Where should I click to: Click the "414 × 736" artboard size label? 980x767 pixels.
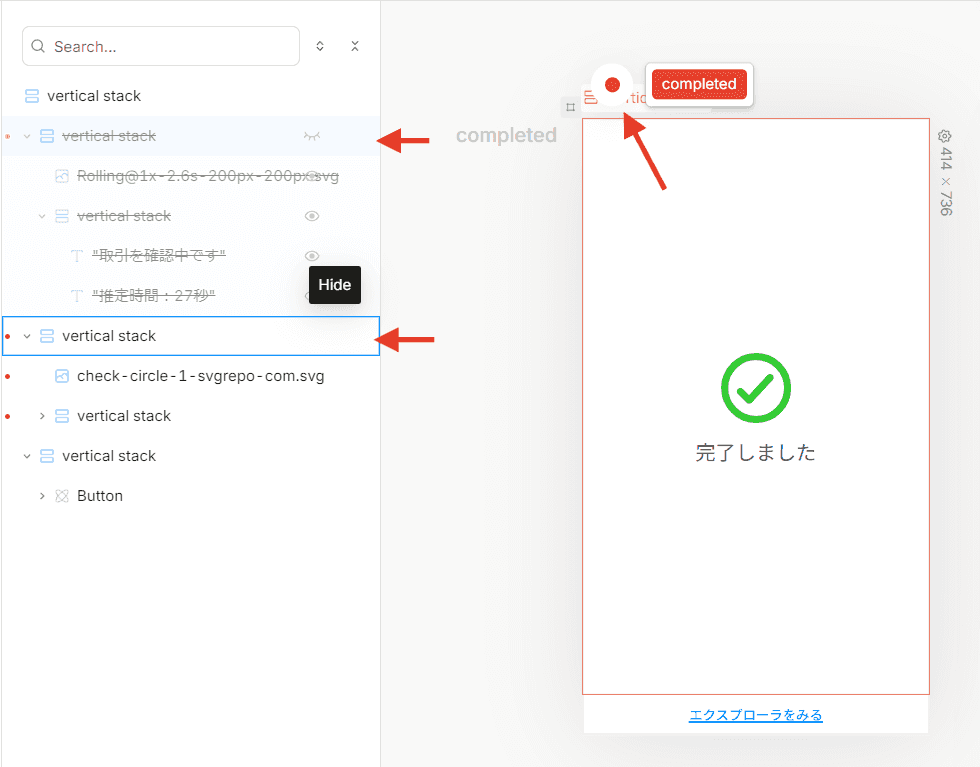tap(946, 182)
